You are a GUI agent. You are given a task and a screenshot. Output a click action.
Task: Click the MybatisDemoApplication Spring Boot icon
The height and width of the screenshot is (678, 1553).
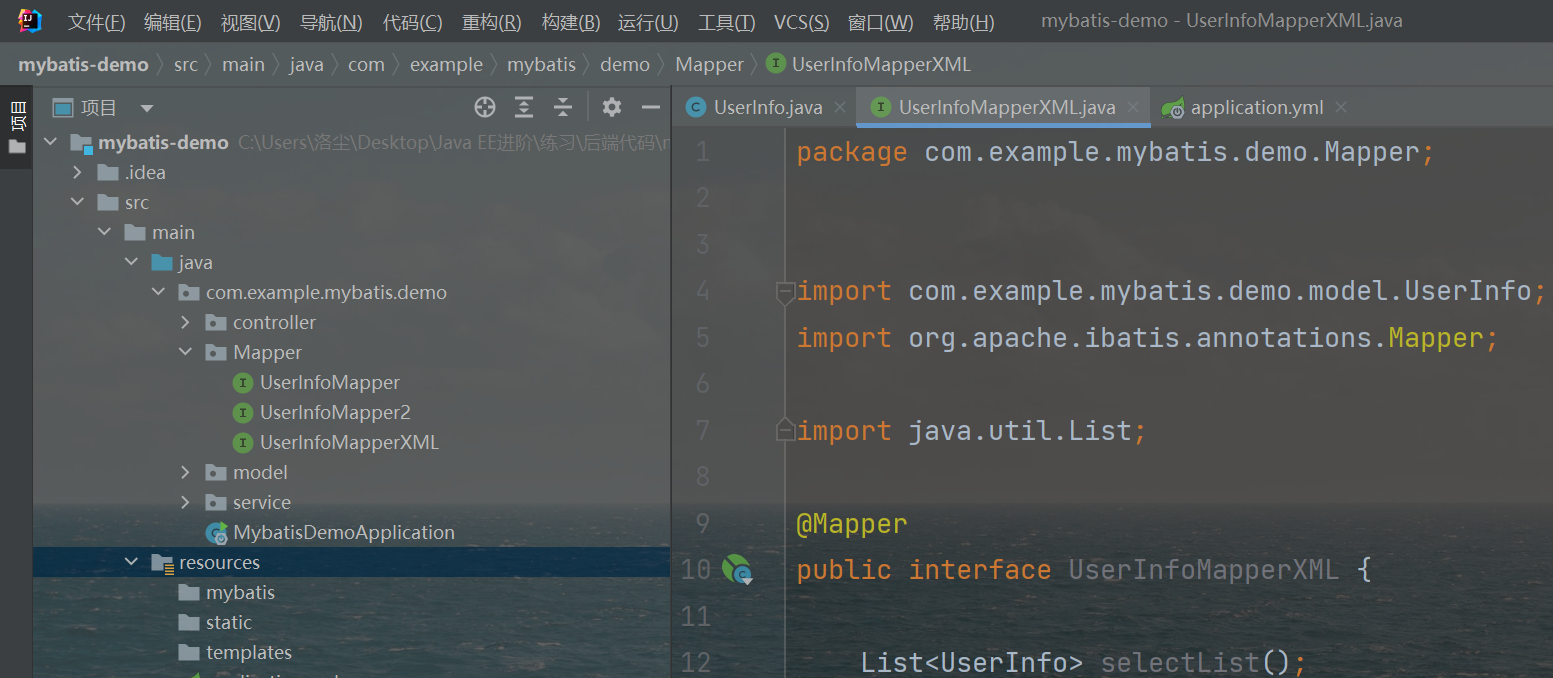(216, 533)
